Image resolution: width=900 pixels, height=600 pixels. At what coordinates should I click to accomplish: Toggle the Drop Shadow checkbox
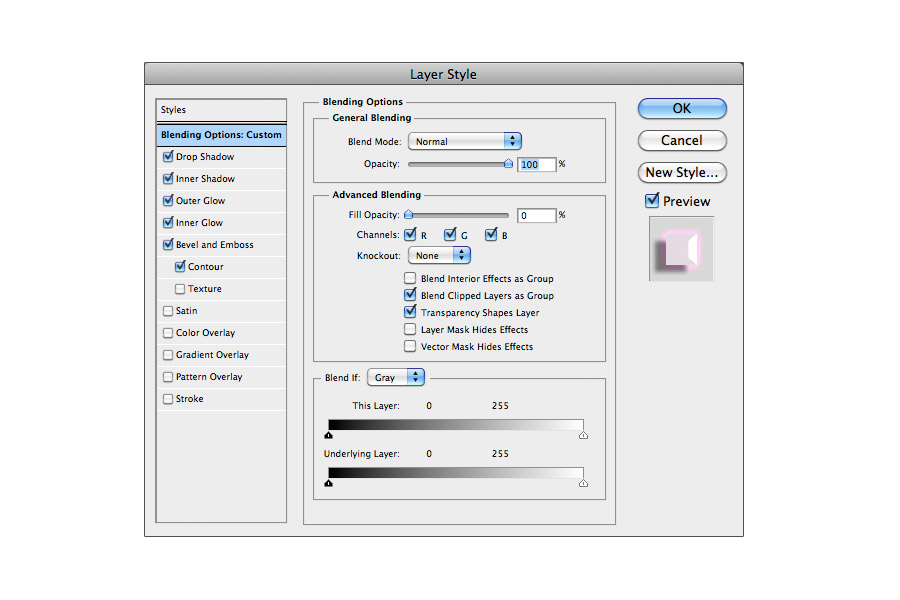168,157
